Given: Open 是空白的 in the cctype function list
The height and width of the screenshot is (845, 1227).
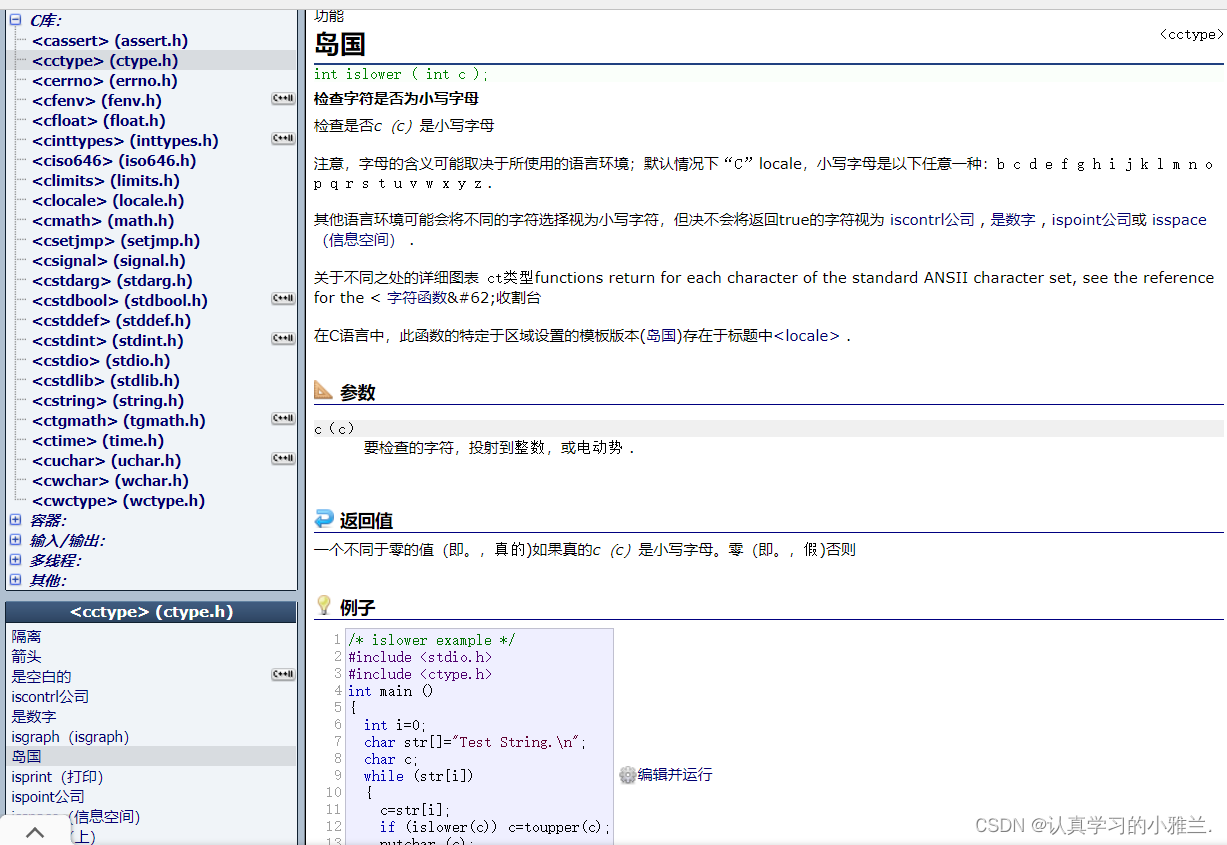Looking at the screenshot, I should coord(41,677).
